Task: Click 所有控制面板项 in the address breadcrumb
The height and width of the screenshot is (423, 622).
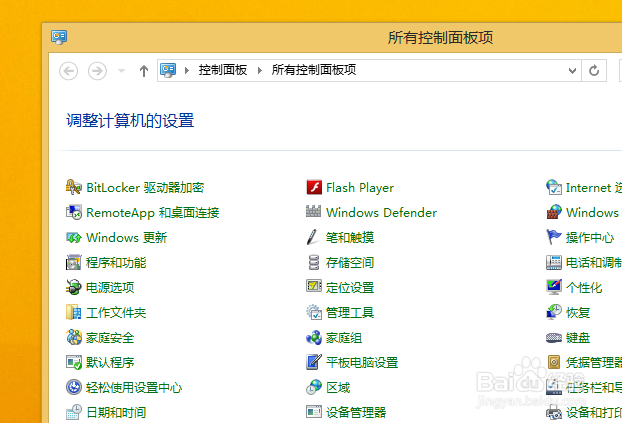Action: point(314,70)
